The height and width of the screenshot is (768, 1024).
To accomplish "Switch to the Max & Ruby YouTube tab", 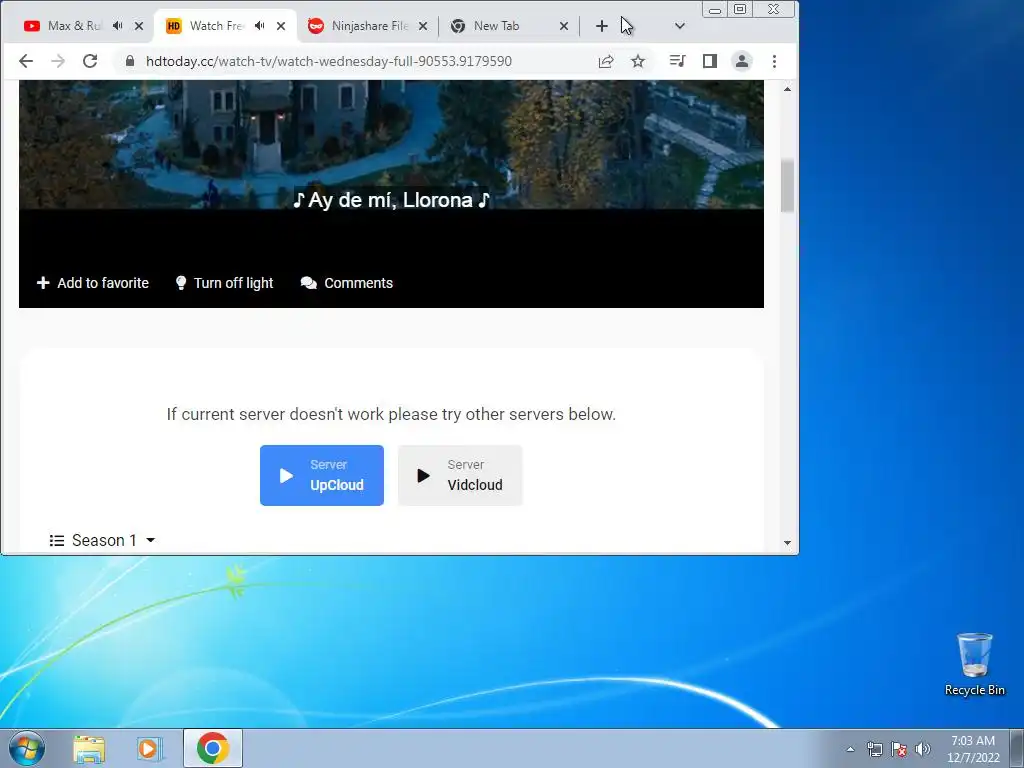I will click(77, 26).
